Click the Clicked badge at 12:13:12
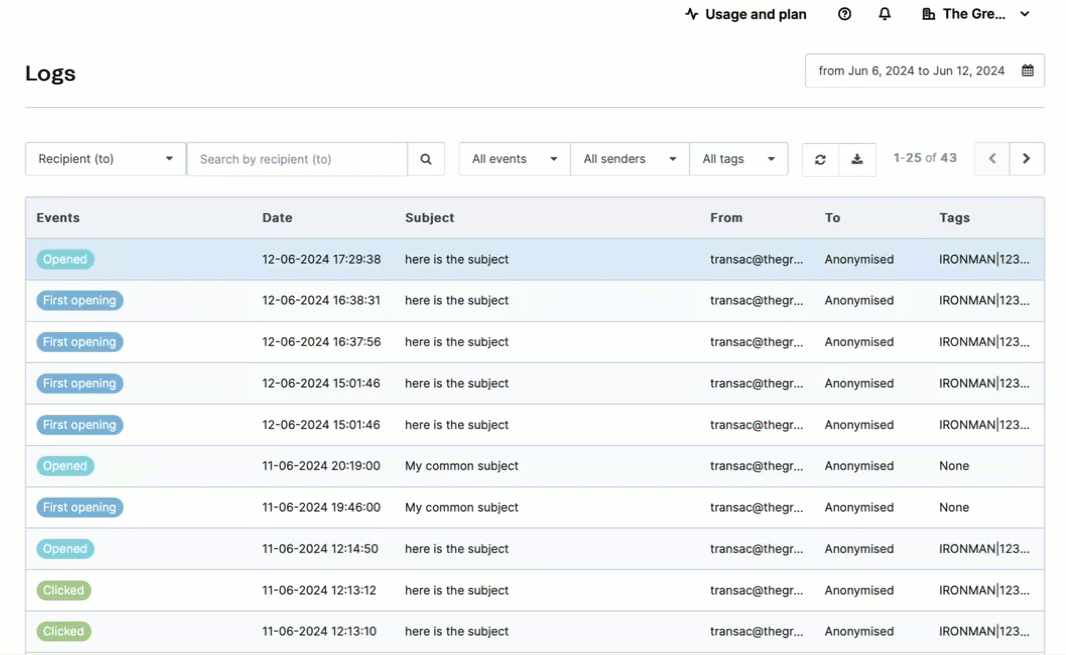This screenshot has width=1066, height=655. [x=64, y=590]
